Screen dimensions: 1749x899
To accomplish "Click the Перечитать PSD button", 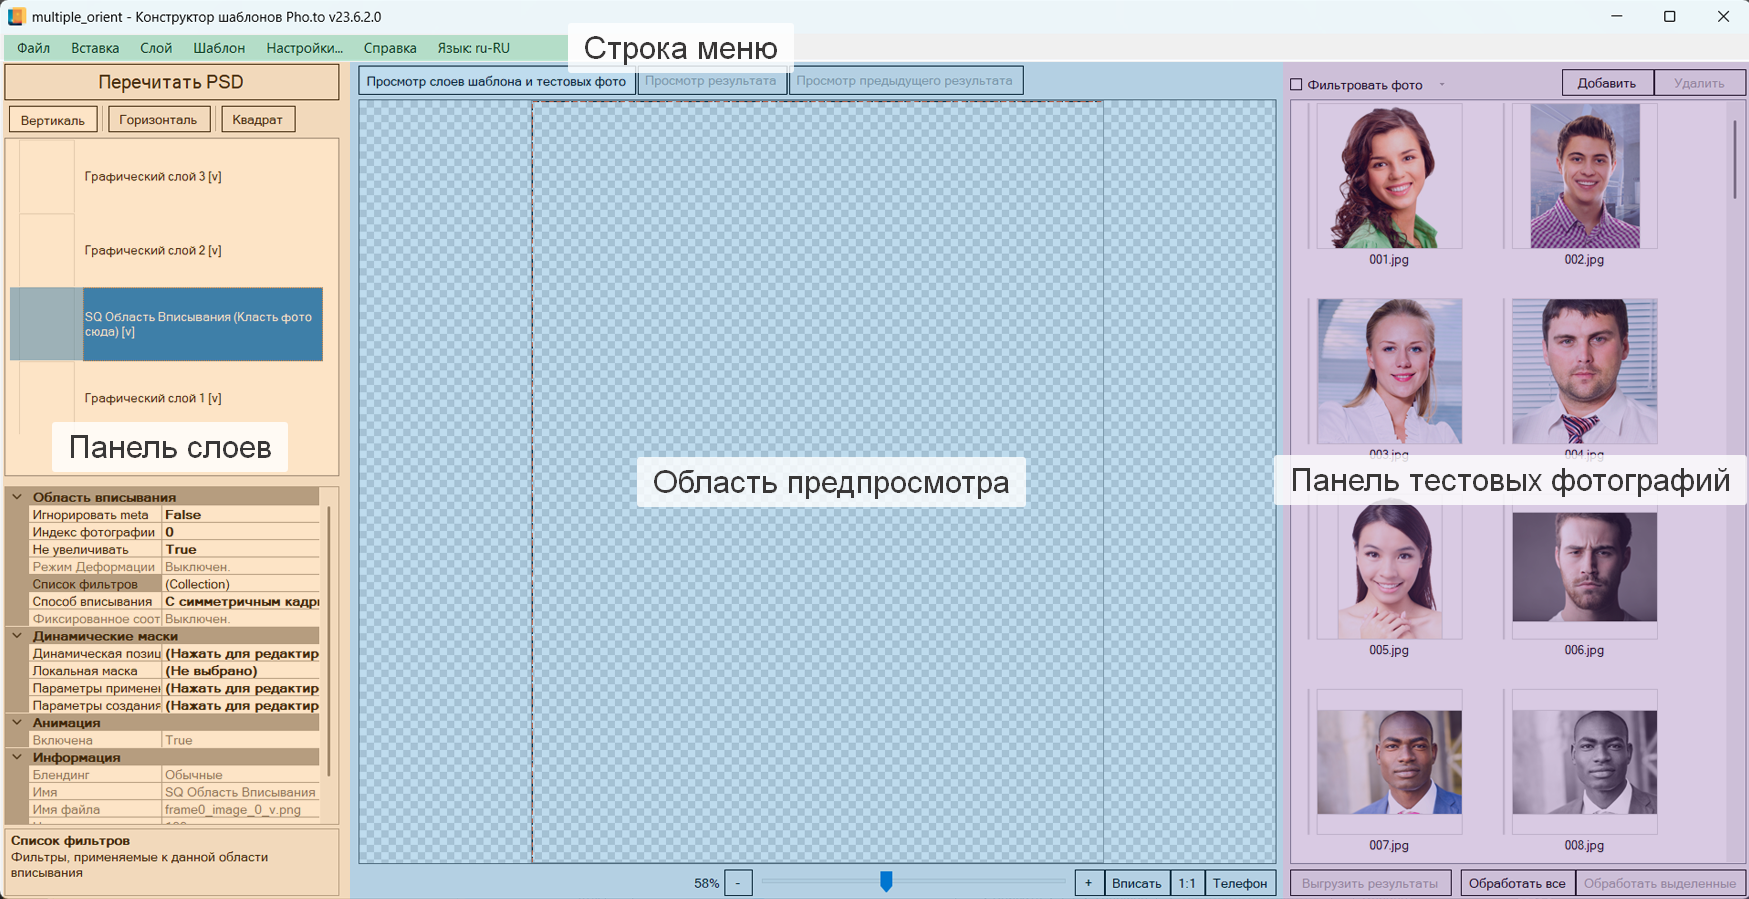I will (x=171, y=82).
